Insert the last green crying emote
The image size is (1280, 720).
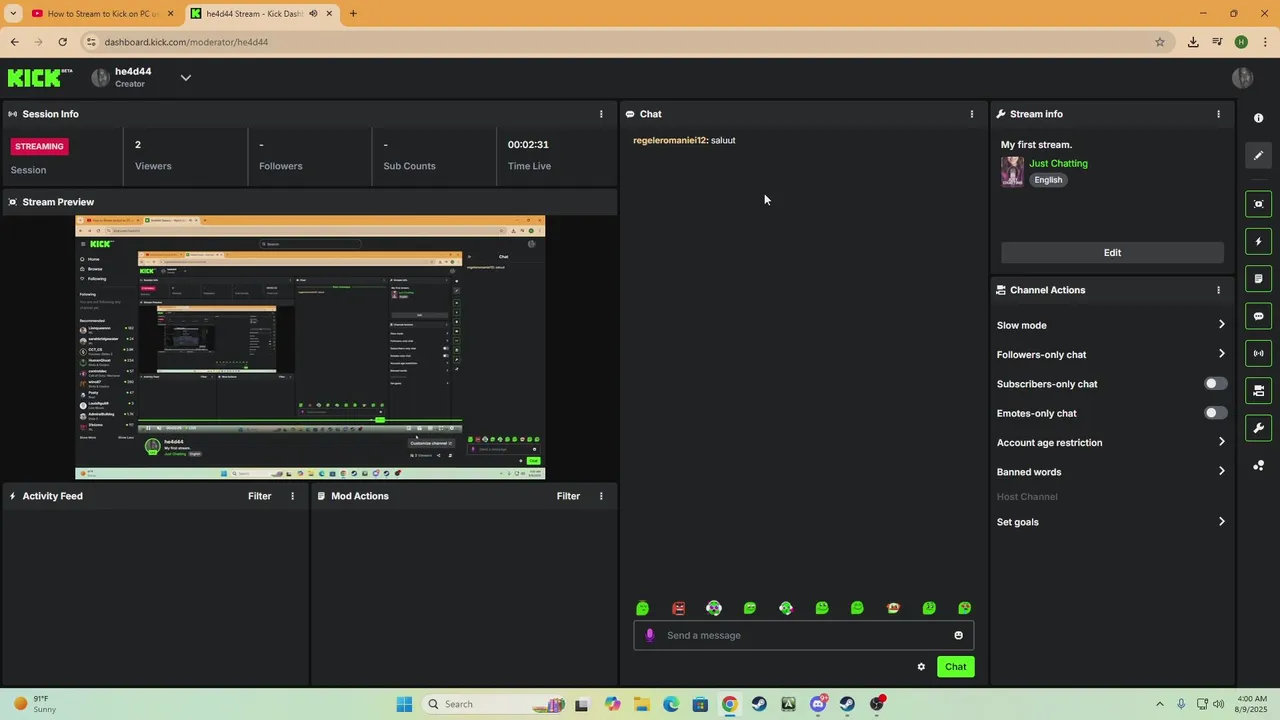click(x=965, y=608)
